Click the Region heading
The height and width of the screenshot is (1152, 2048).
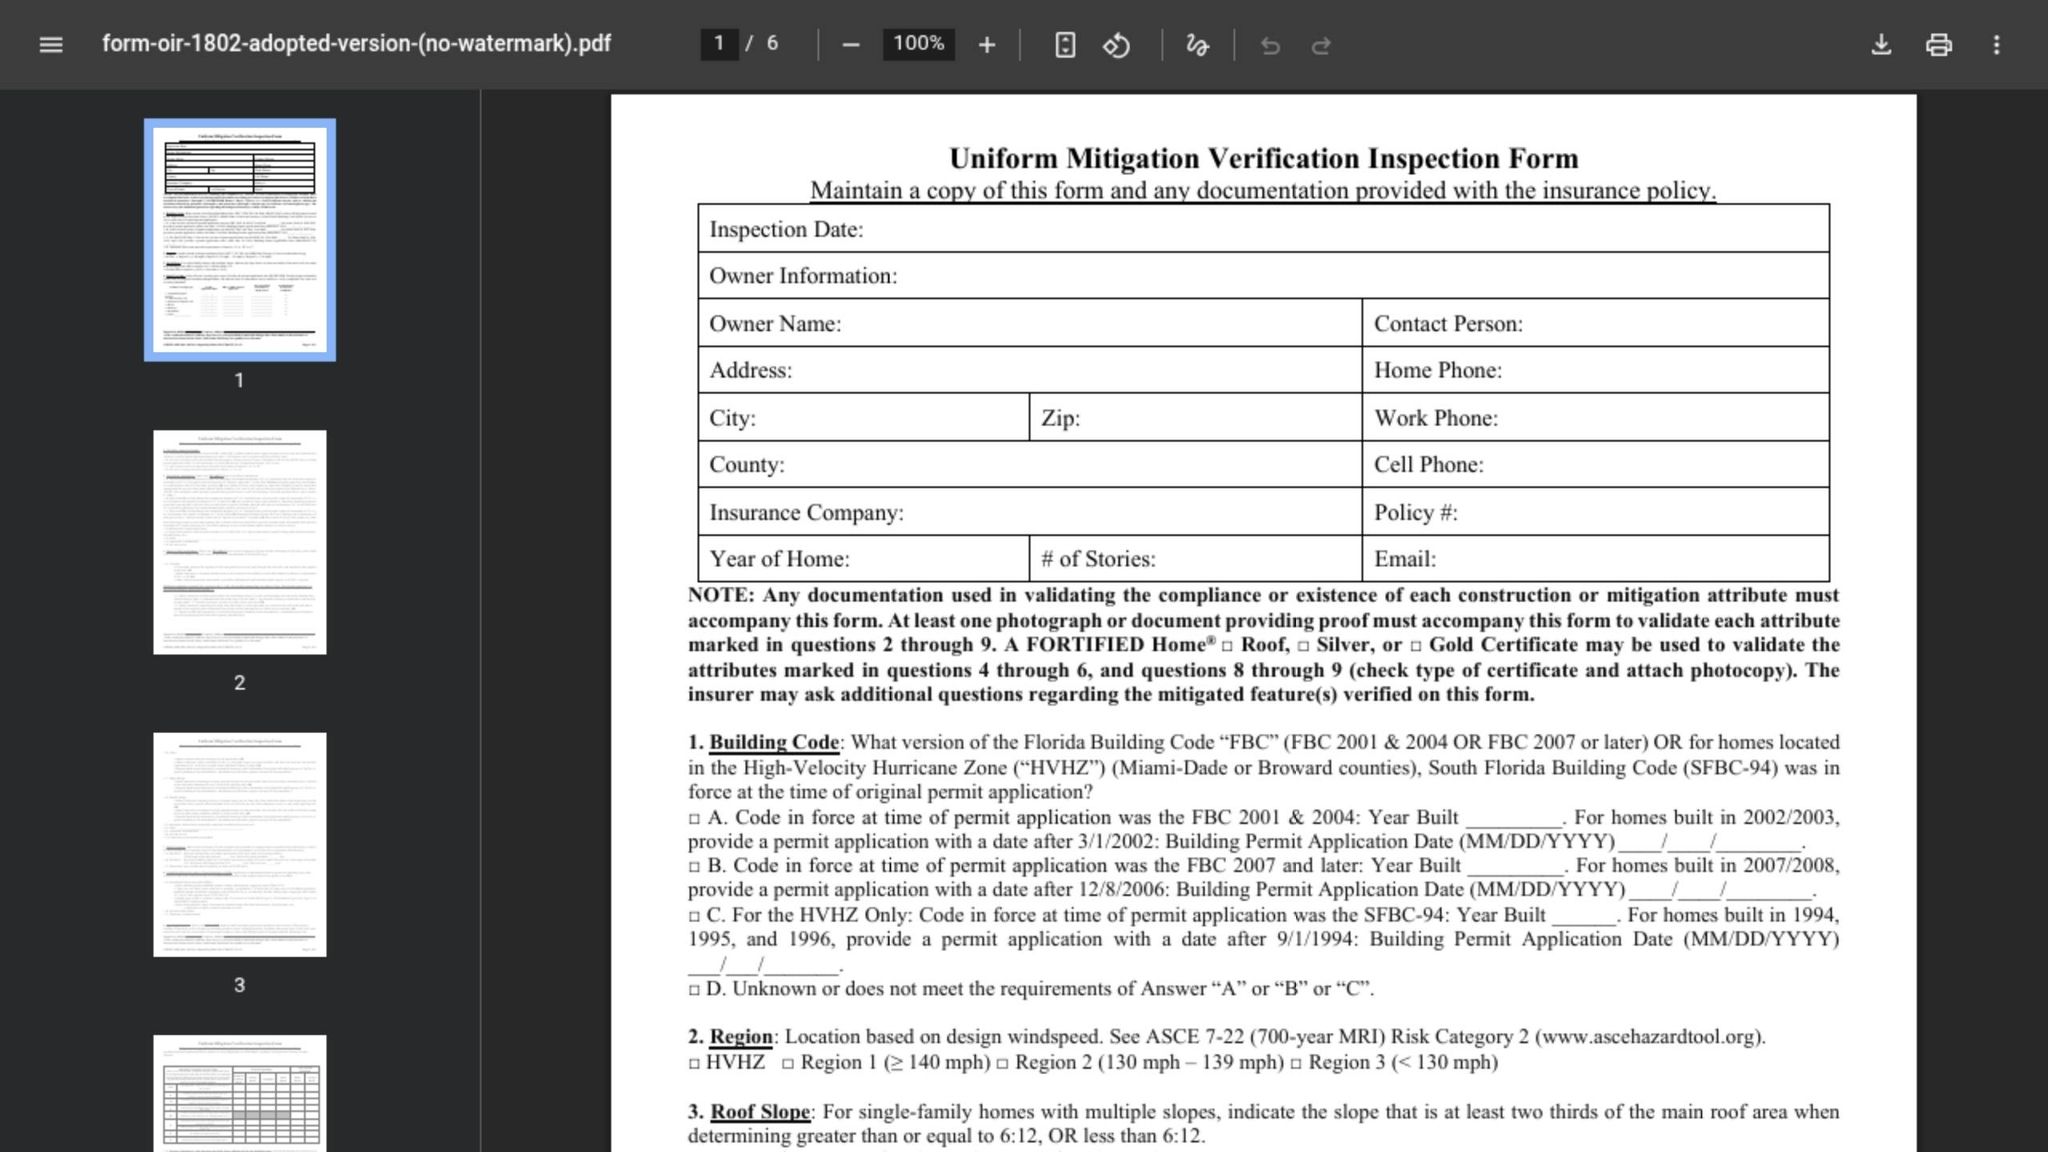tap(741, 1037)
